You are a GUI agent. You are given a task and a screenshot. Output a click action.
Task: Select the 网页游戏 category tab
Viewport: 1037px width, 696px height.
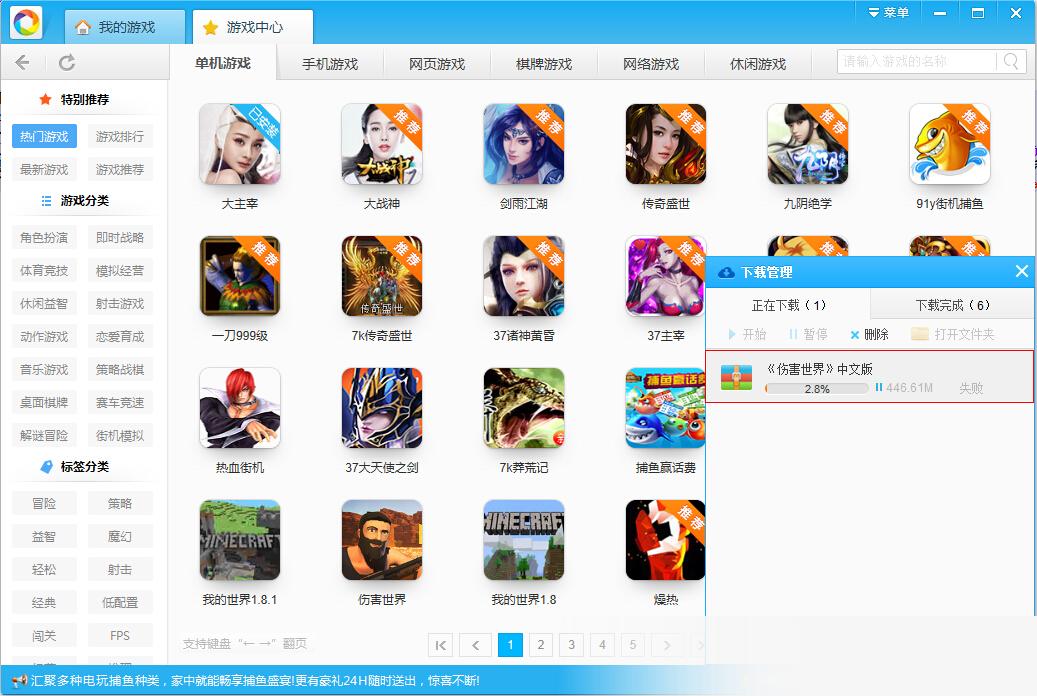436,64
